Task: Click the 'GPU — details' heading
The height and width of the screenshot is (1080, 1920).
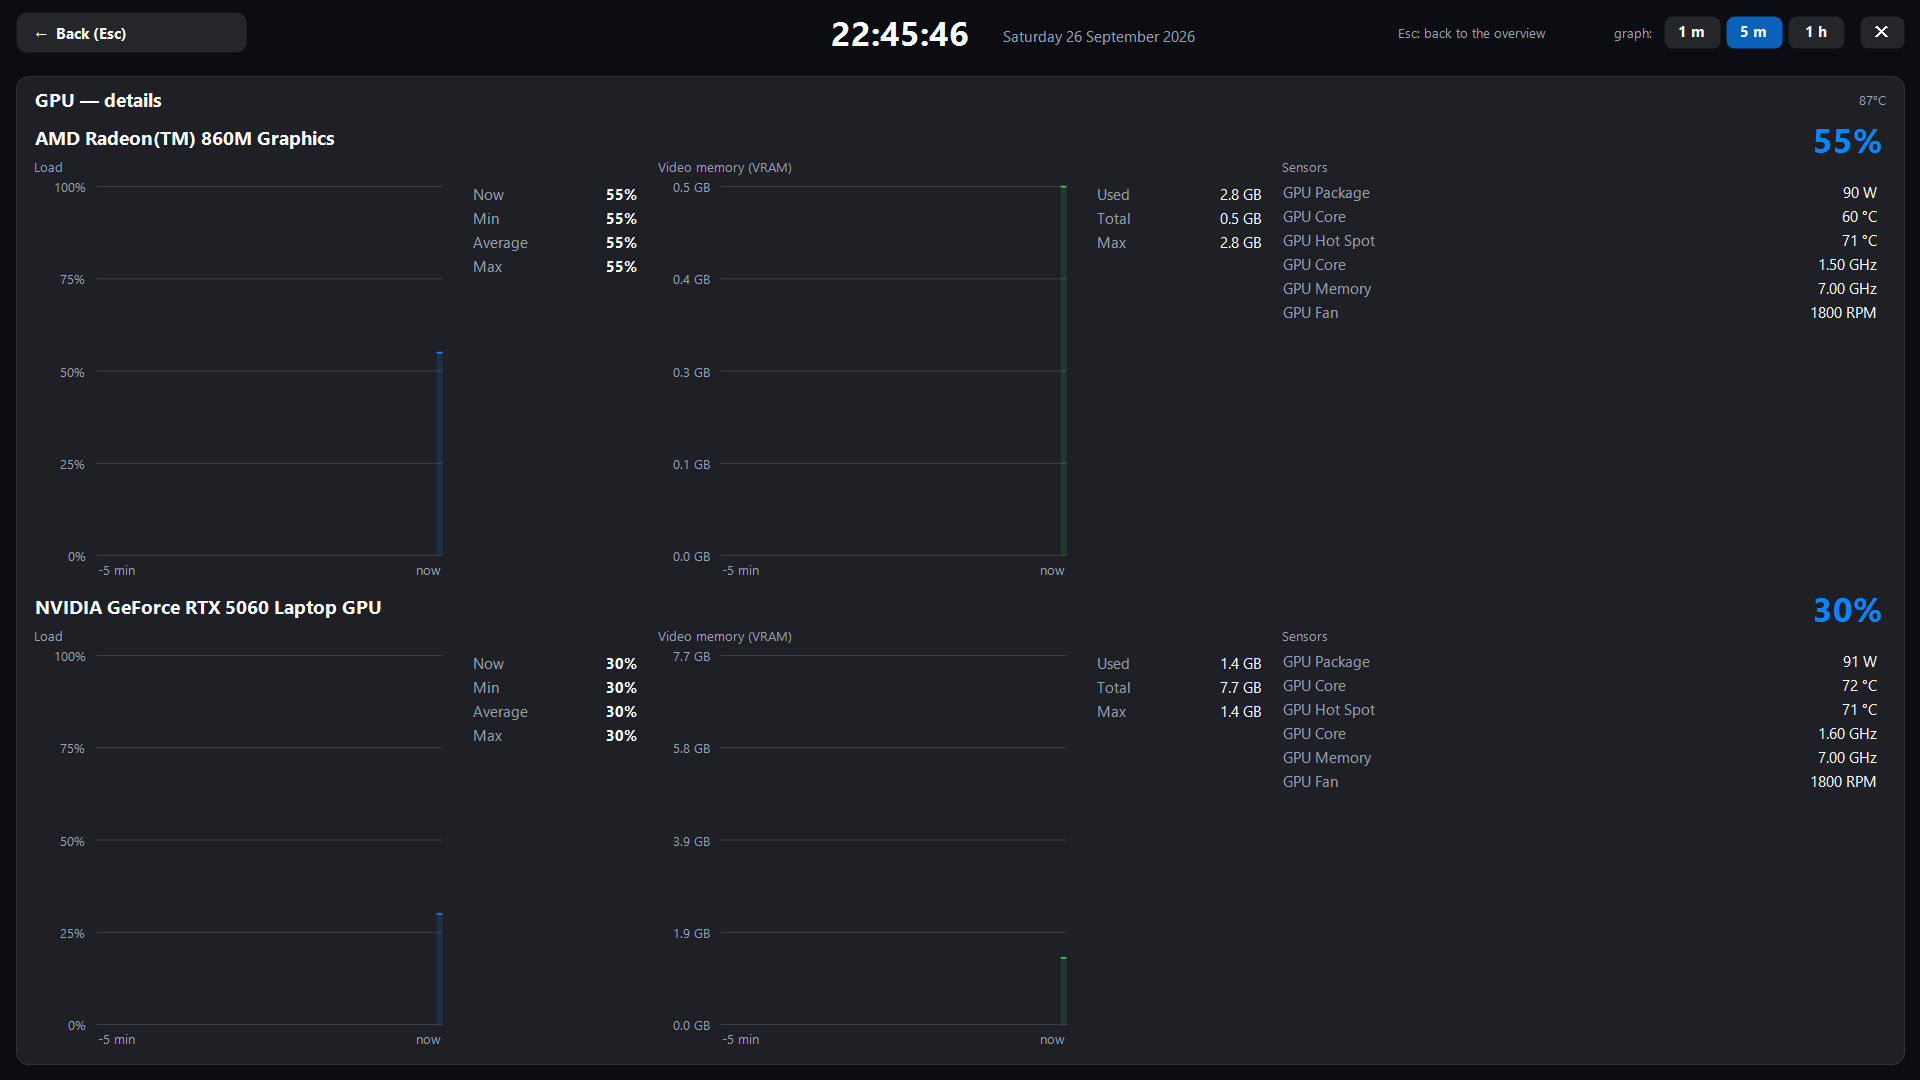Action: click(98, 101)
